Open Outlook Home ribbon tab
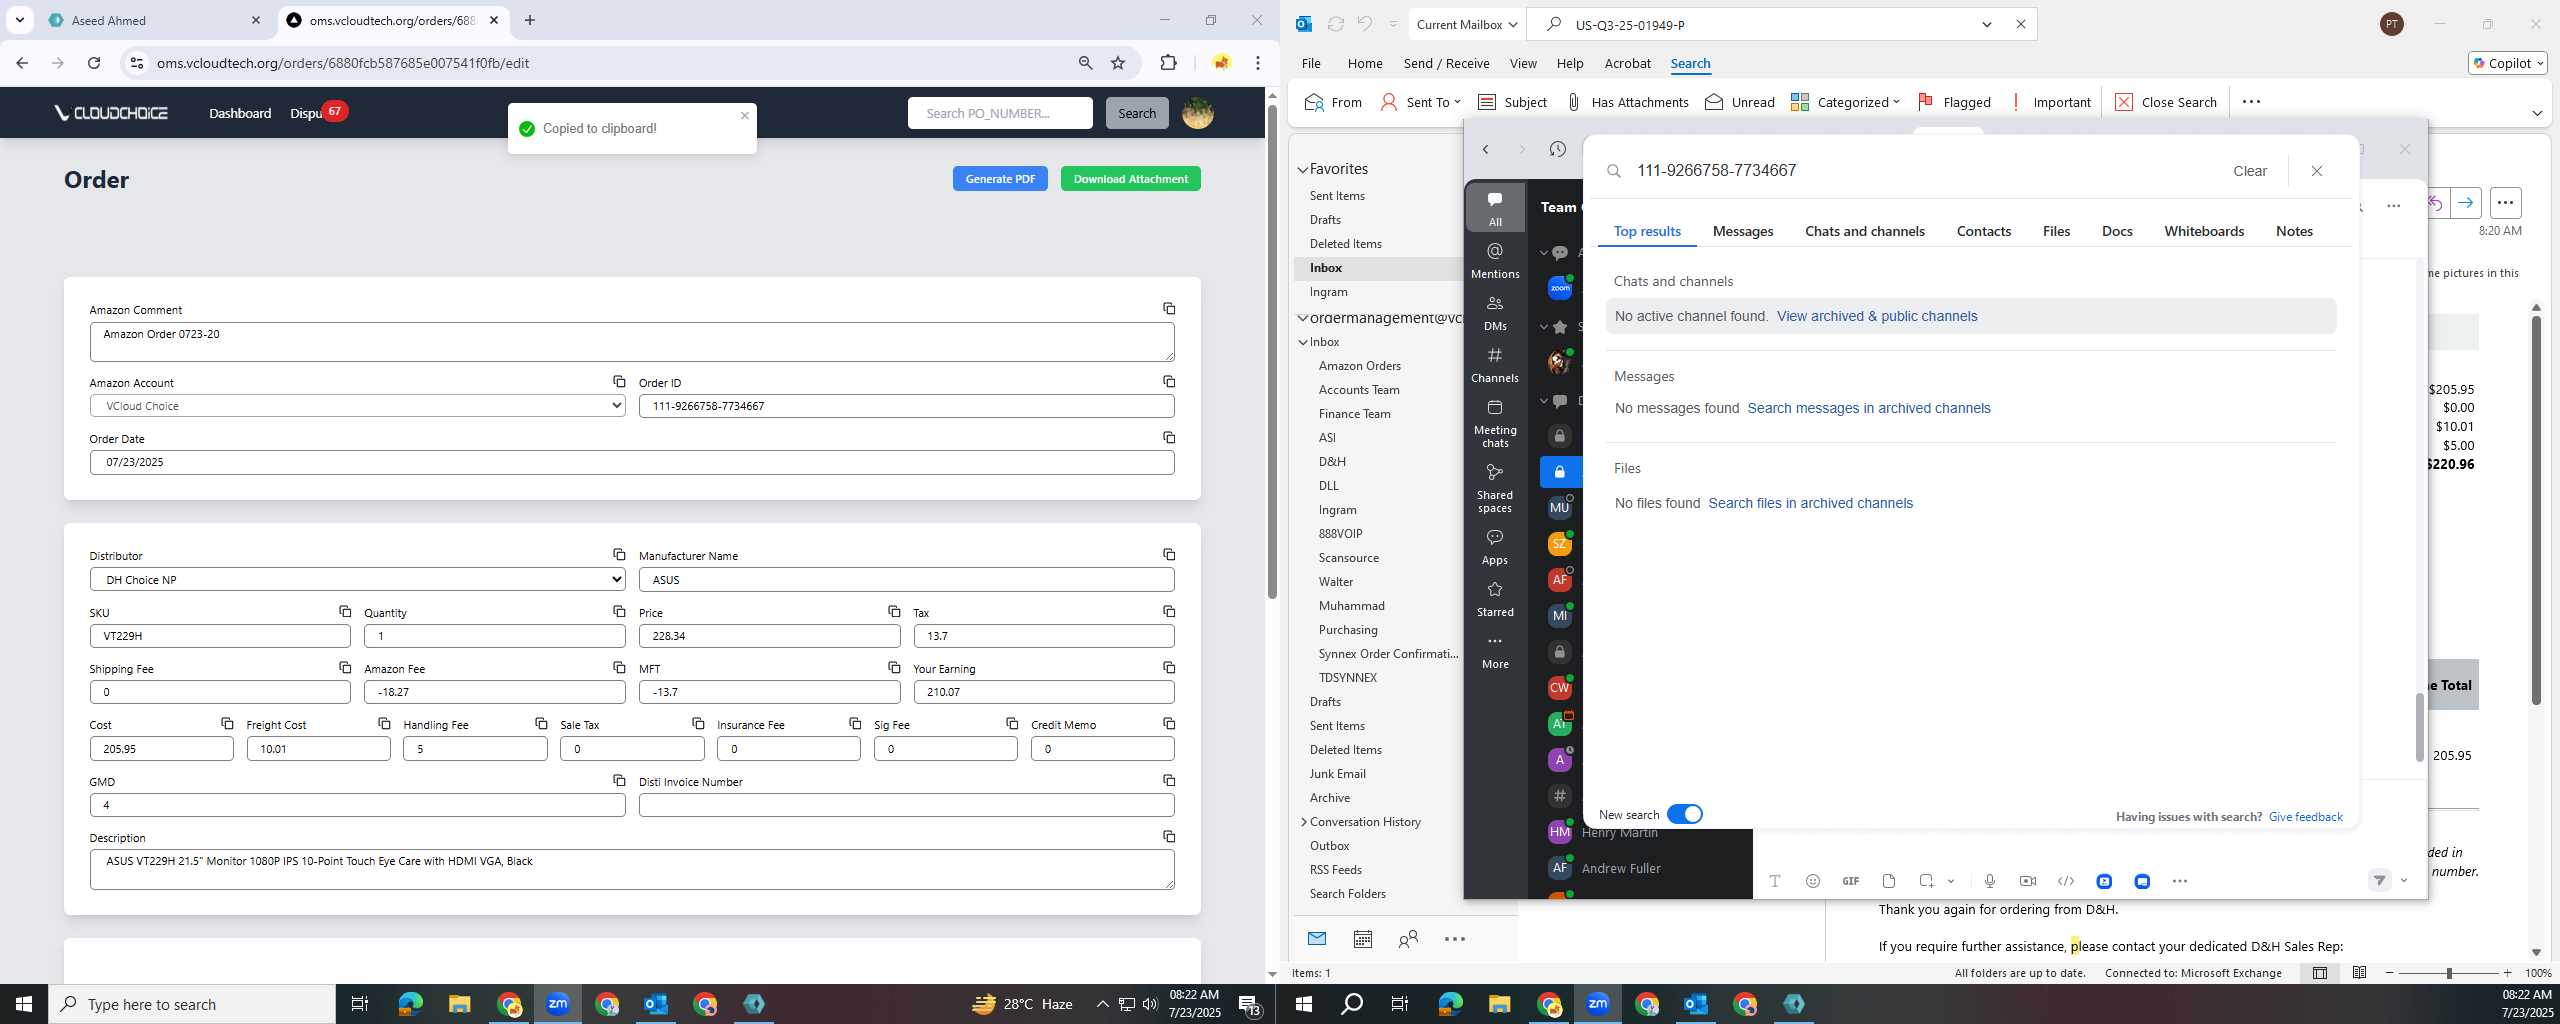This screenshot has height=1024, width=2560. point(1364,63)
